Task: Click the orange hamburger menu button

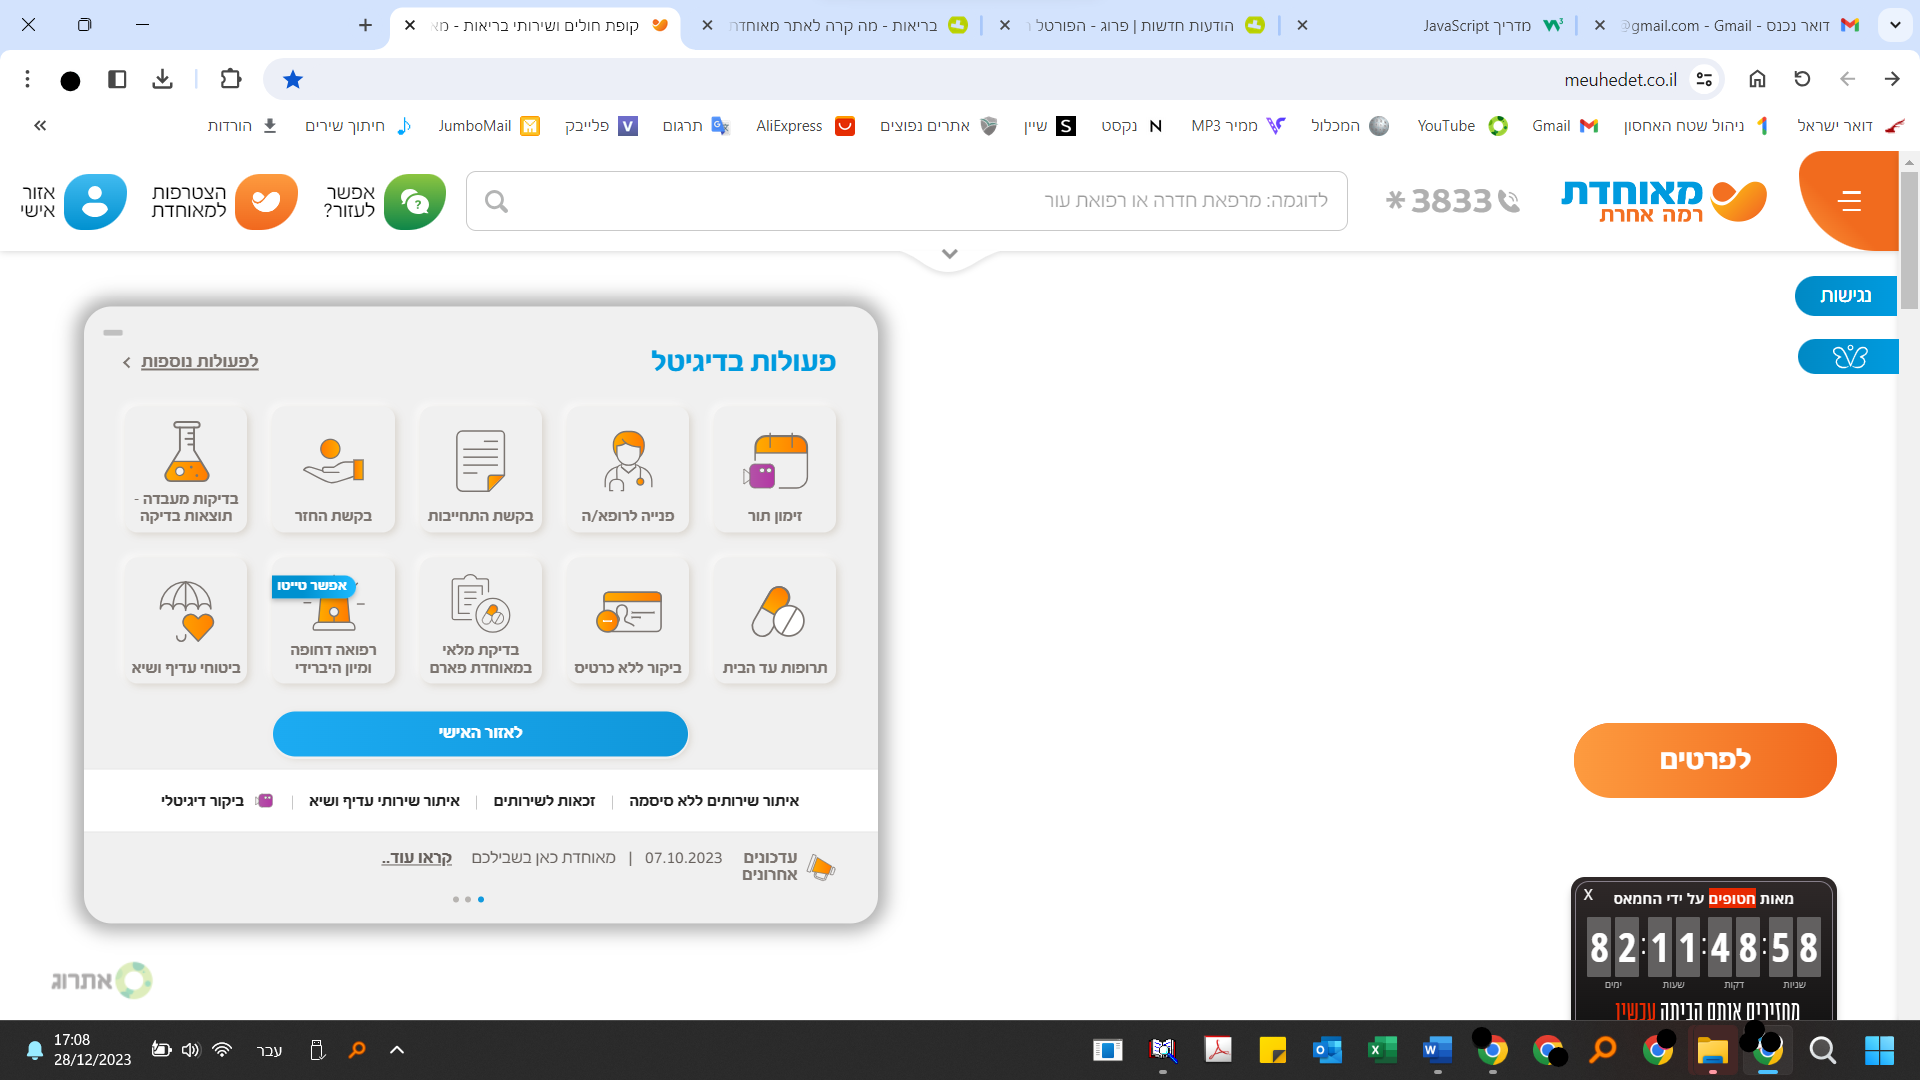Action: pyautogui.click(x=1849, y=201)
